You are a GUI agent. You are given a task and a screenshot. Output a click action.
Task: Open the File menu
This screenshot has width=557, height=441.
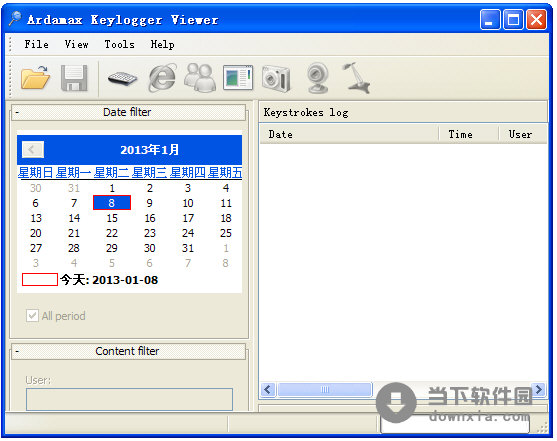click(36, 44)
